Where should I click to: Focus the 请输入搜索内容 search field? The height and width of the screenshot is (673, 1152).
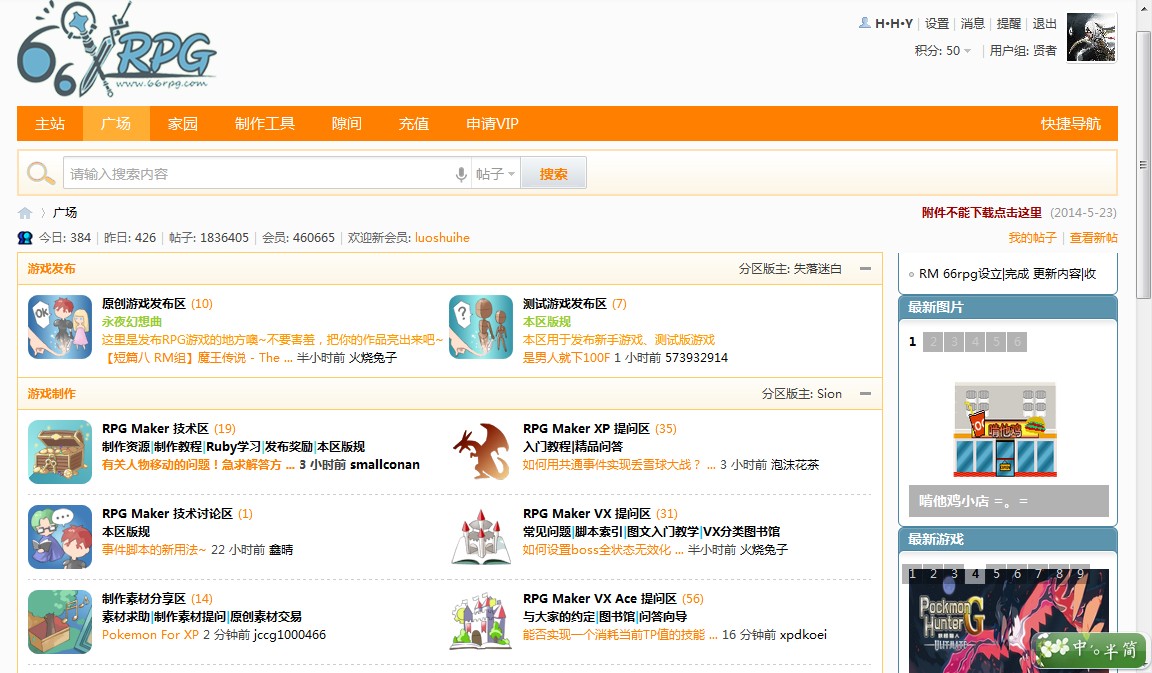(257, 174)
